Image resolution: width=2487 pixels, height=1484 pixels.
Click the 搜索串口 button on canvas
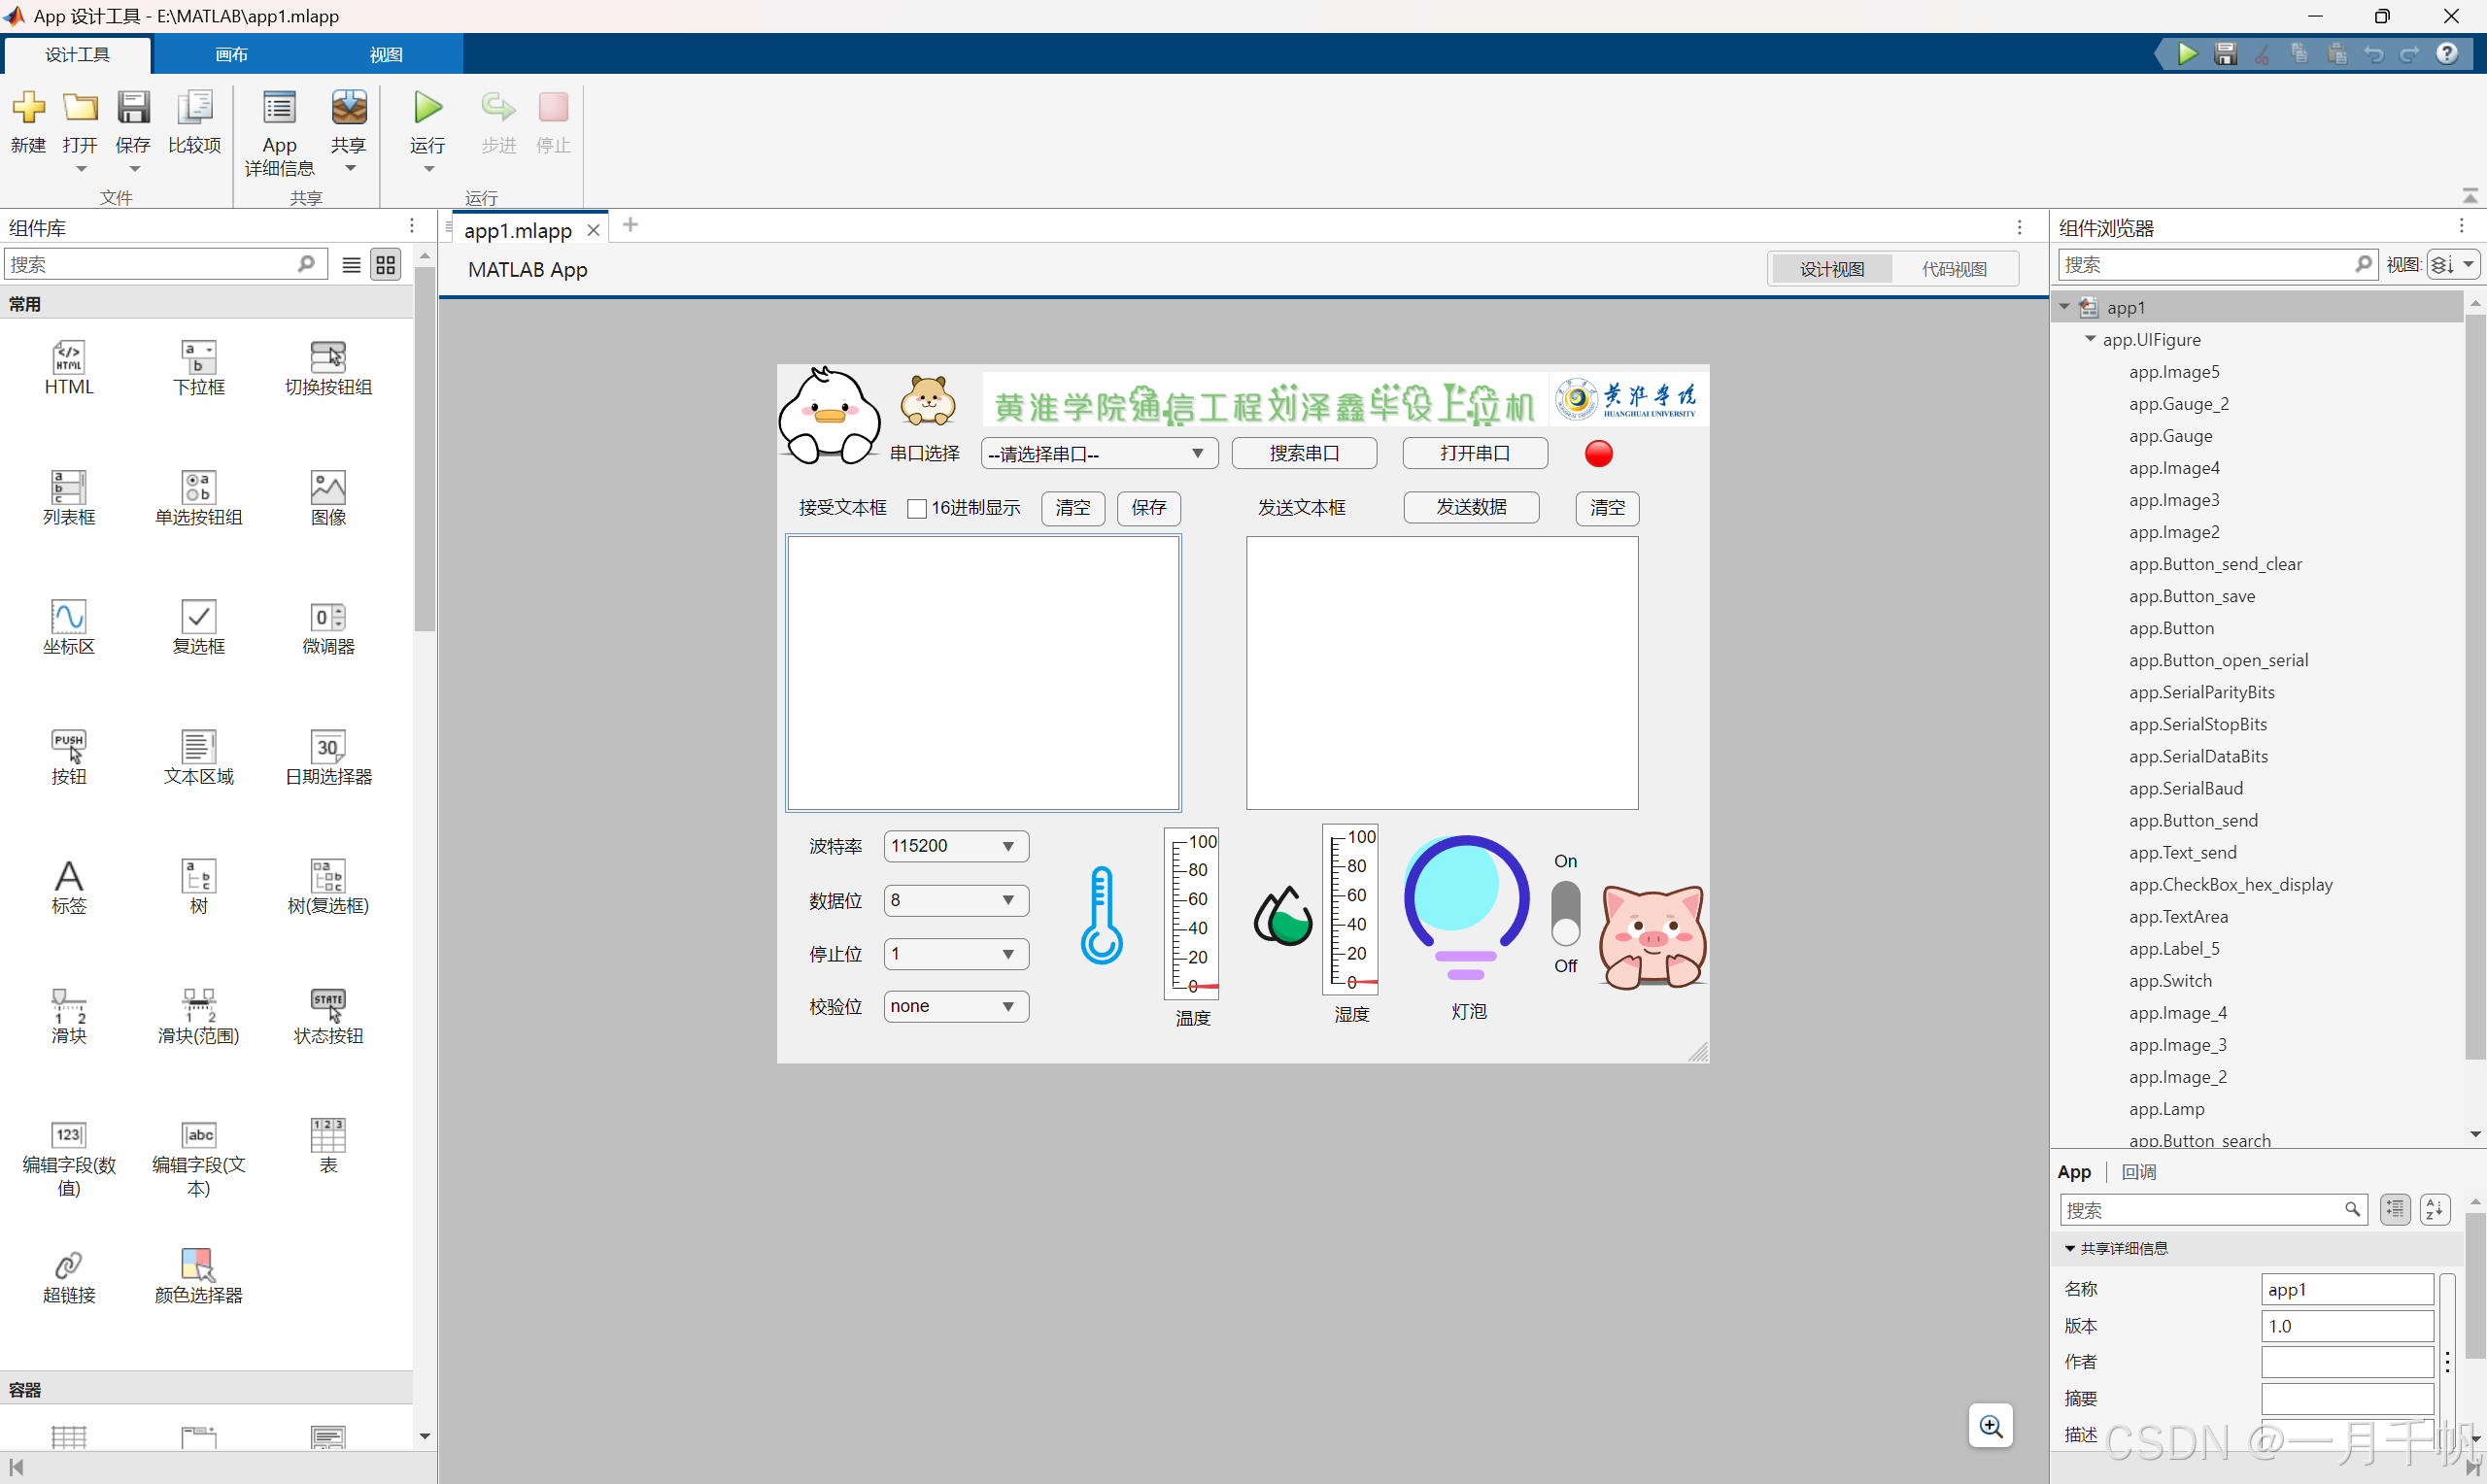point(1303,454)
